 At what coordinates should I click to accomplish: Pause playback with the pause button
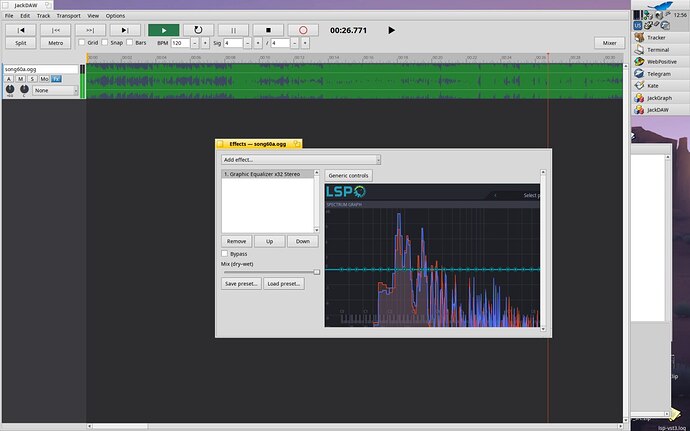233,30
